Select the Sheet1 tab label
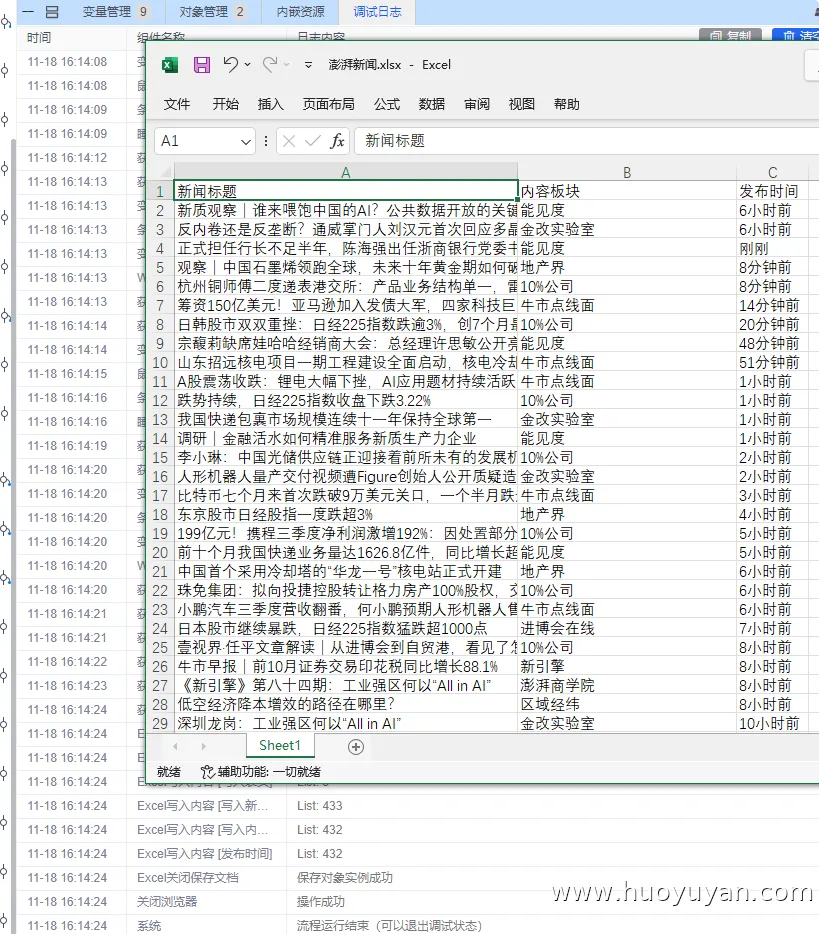Screen dimensions: 819x934 click(x=279, y=745)
